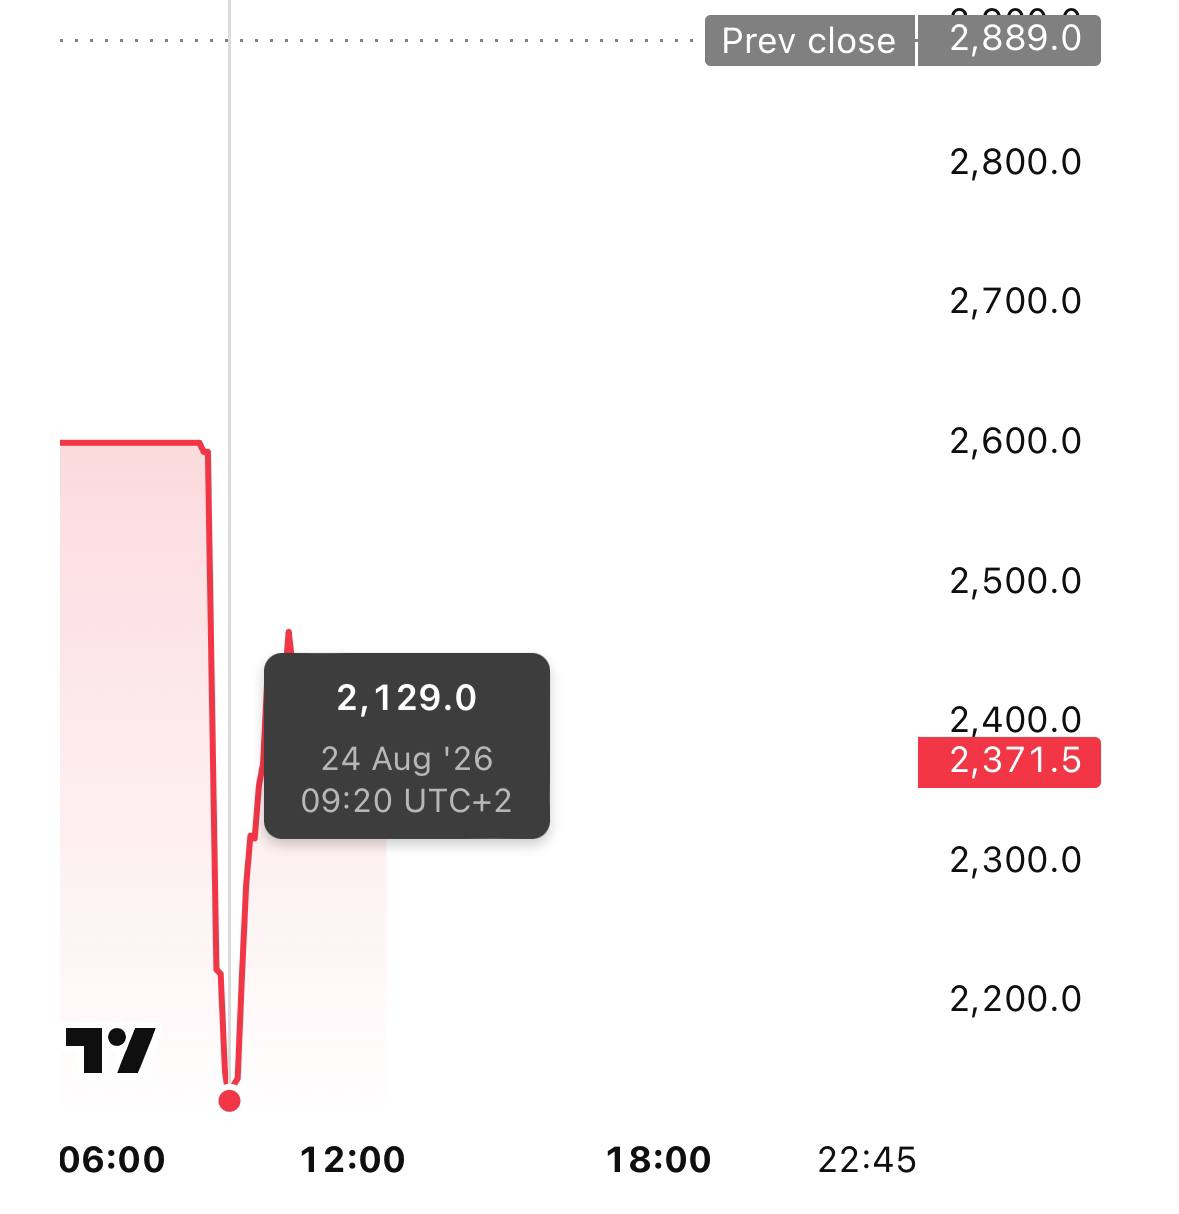Select the 2,300.0 price axis label
The image size is (1179, 1214).
[1016, 860]
